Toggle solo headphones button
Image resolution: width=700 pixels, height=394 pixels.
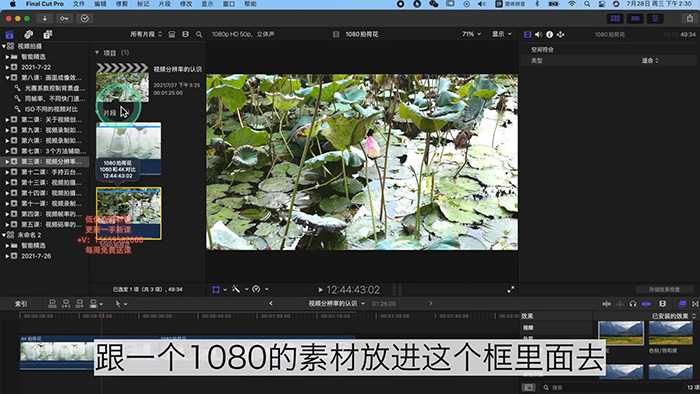pyautogui.click(x=633, y=304)
